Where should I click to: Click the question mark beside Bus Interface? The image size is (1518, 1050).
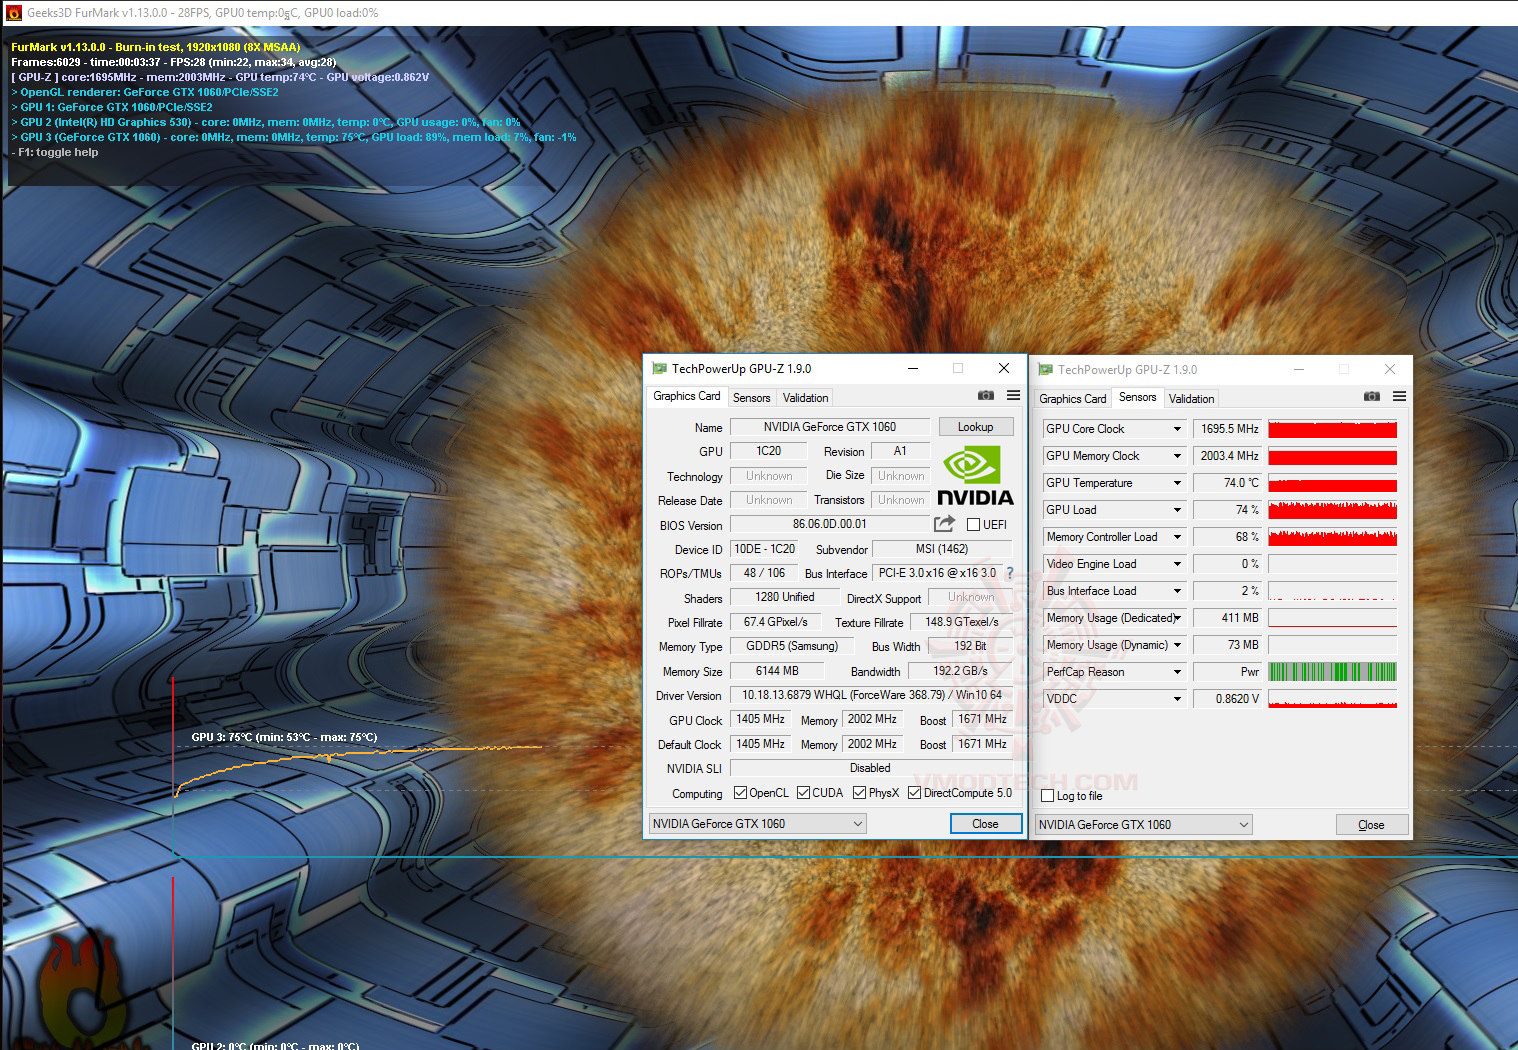coord(1010,573)
